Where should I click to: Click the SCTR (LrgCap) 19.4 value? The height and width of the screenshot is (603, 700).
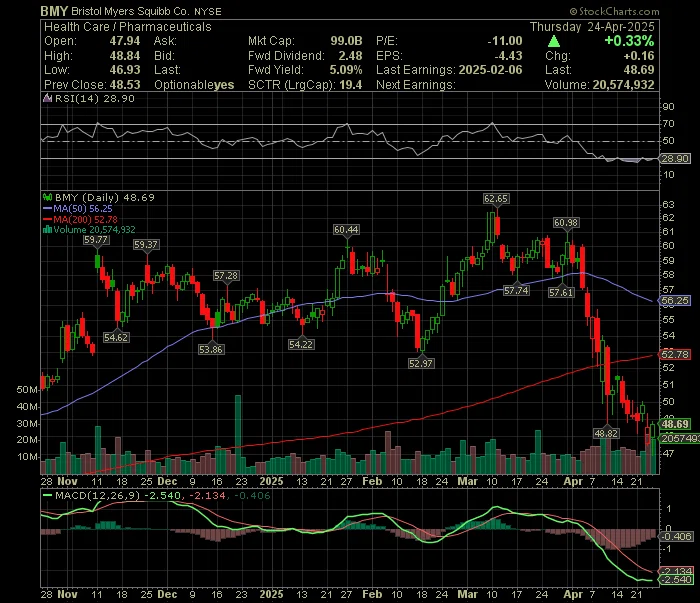(350, 85)
